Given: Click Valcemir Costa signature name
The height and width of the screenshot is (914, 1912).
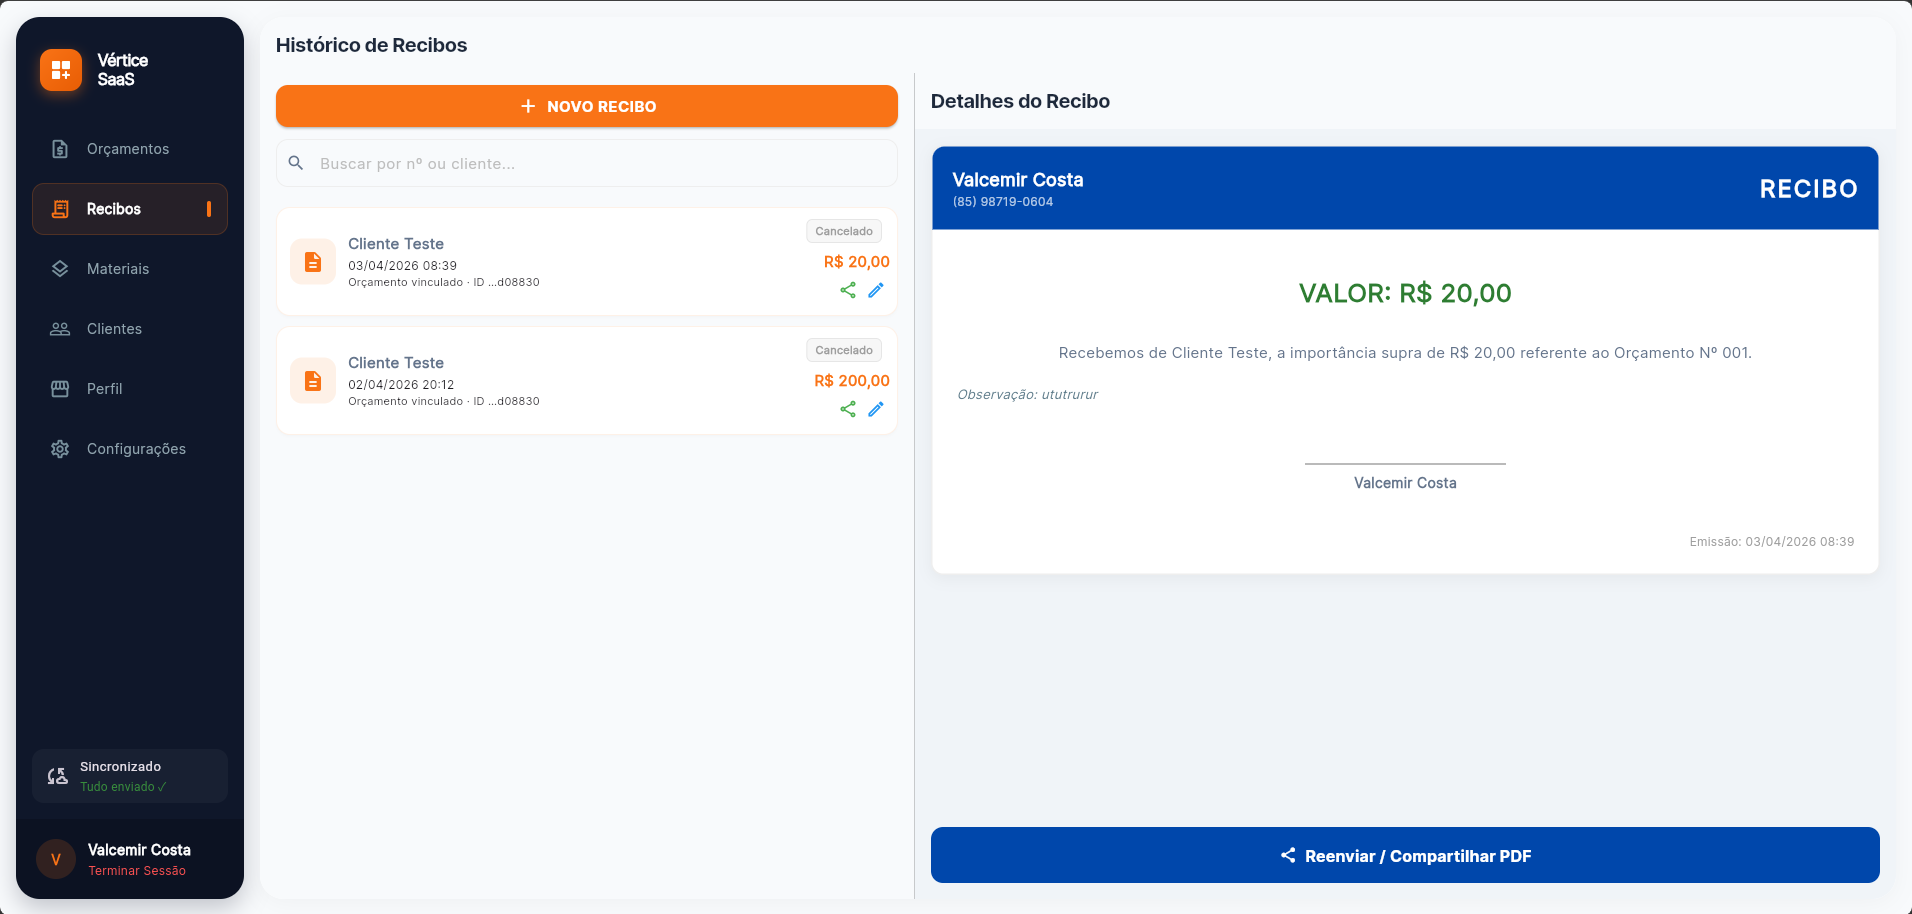Looking at the screenshot, I should point(1405,483).
